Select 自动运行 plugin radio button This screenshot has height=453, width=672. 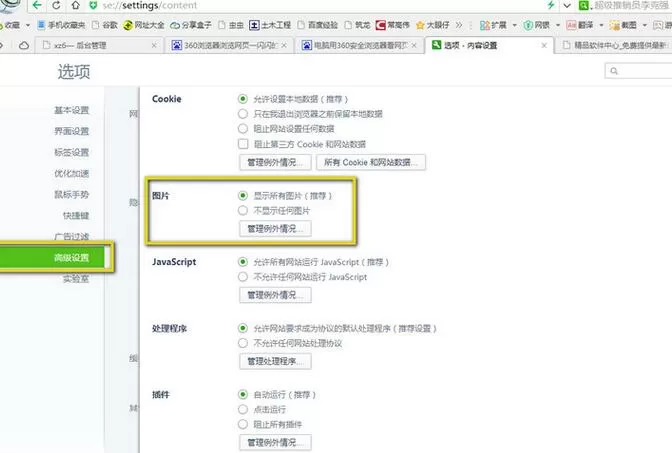click(x=243, y=394)
